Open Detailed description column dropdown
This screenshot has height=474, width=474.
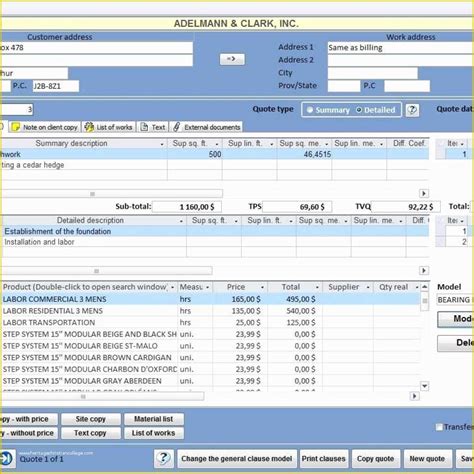click(x=181, y=221)
